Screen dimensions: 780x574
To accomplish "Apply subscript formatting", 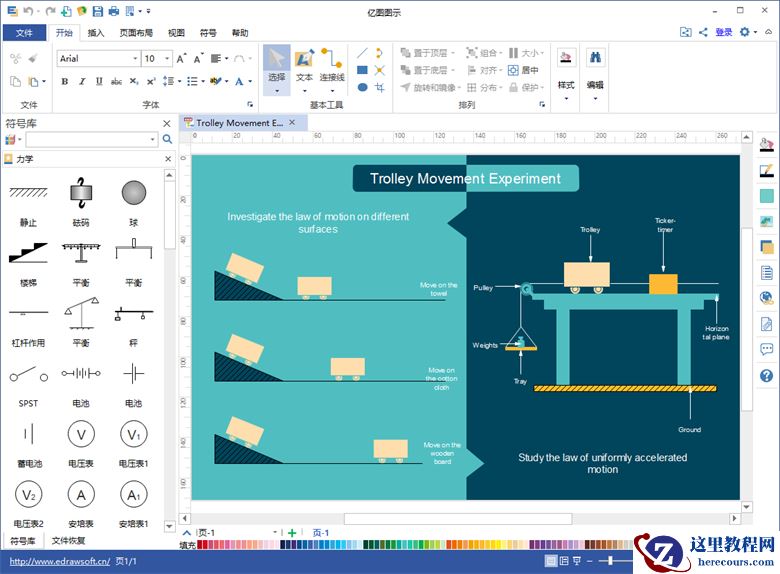I will click(134, 81).
